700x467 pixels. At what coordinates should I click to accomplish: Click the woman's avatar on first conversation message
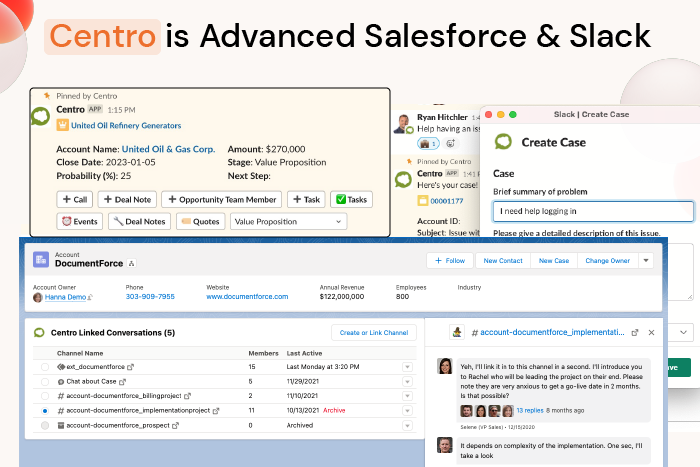(445, 366)
